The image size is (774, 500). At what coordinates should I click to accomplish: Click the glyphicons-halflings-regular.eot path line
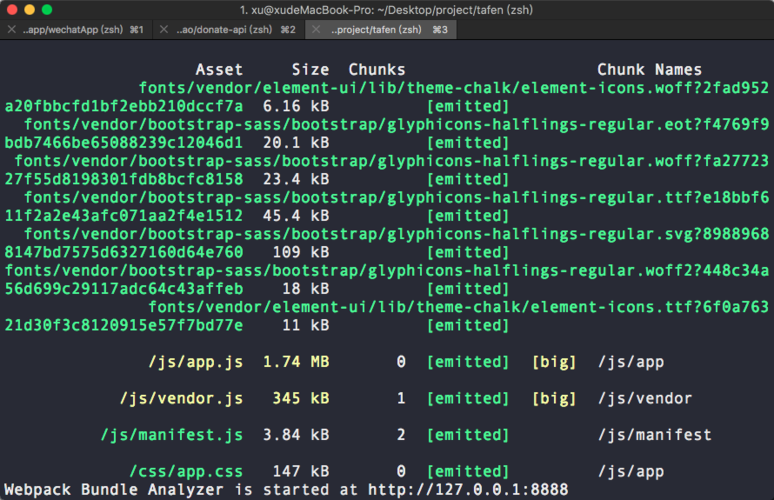(396, 125)
